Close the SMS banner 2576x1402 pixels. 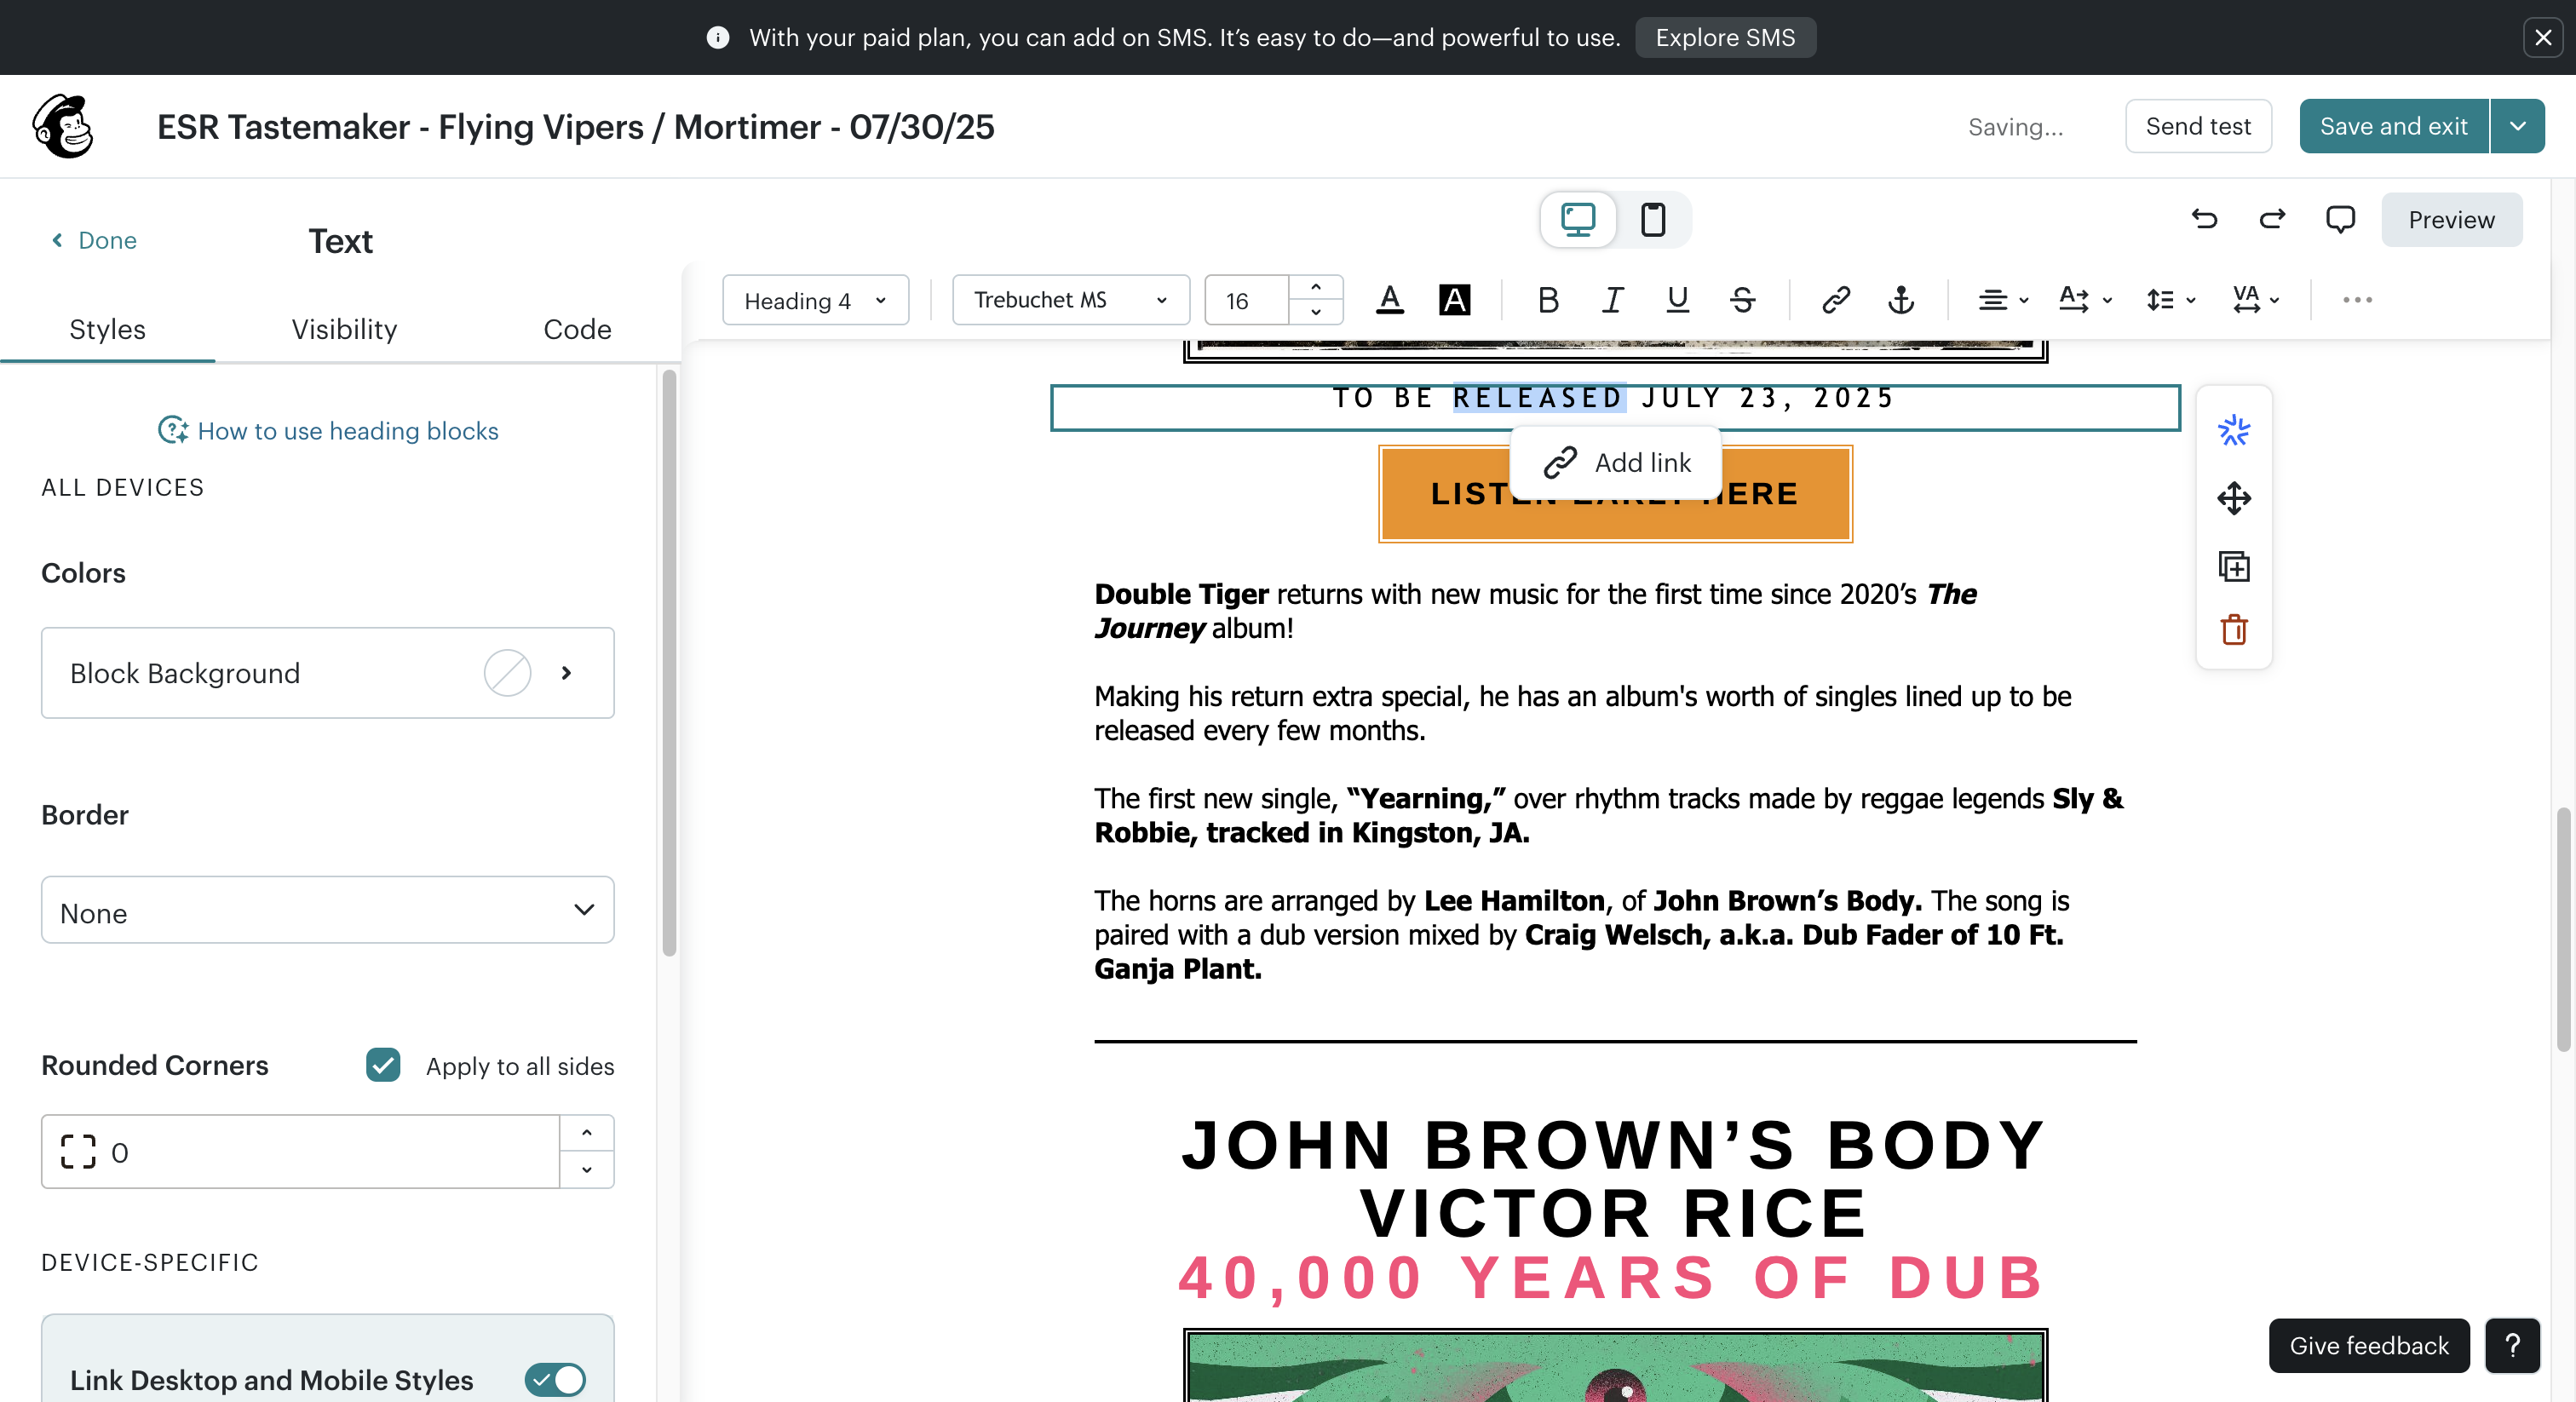2543,37
